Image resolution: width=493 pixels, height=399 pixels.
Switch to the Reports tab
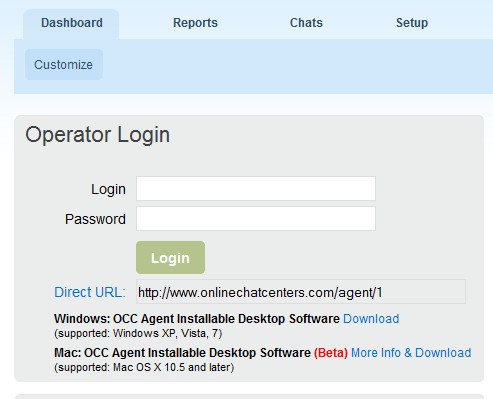[195, 23]
